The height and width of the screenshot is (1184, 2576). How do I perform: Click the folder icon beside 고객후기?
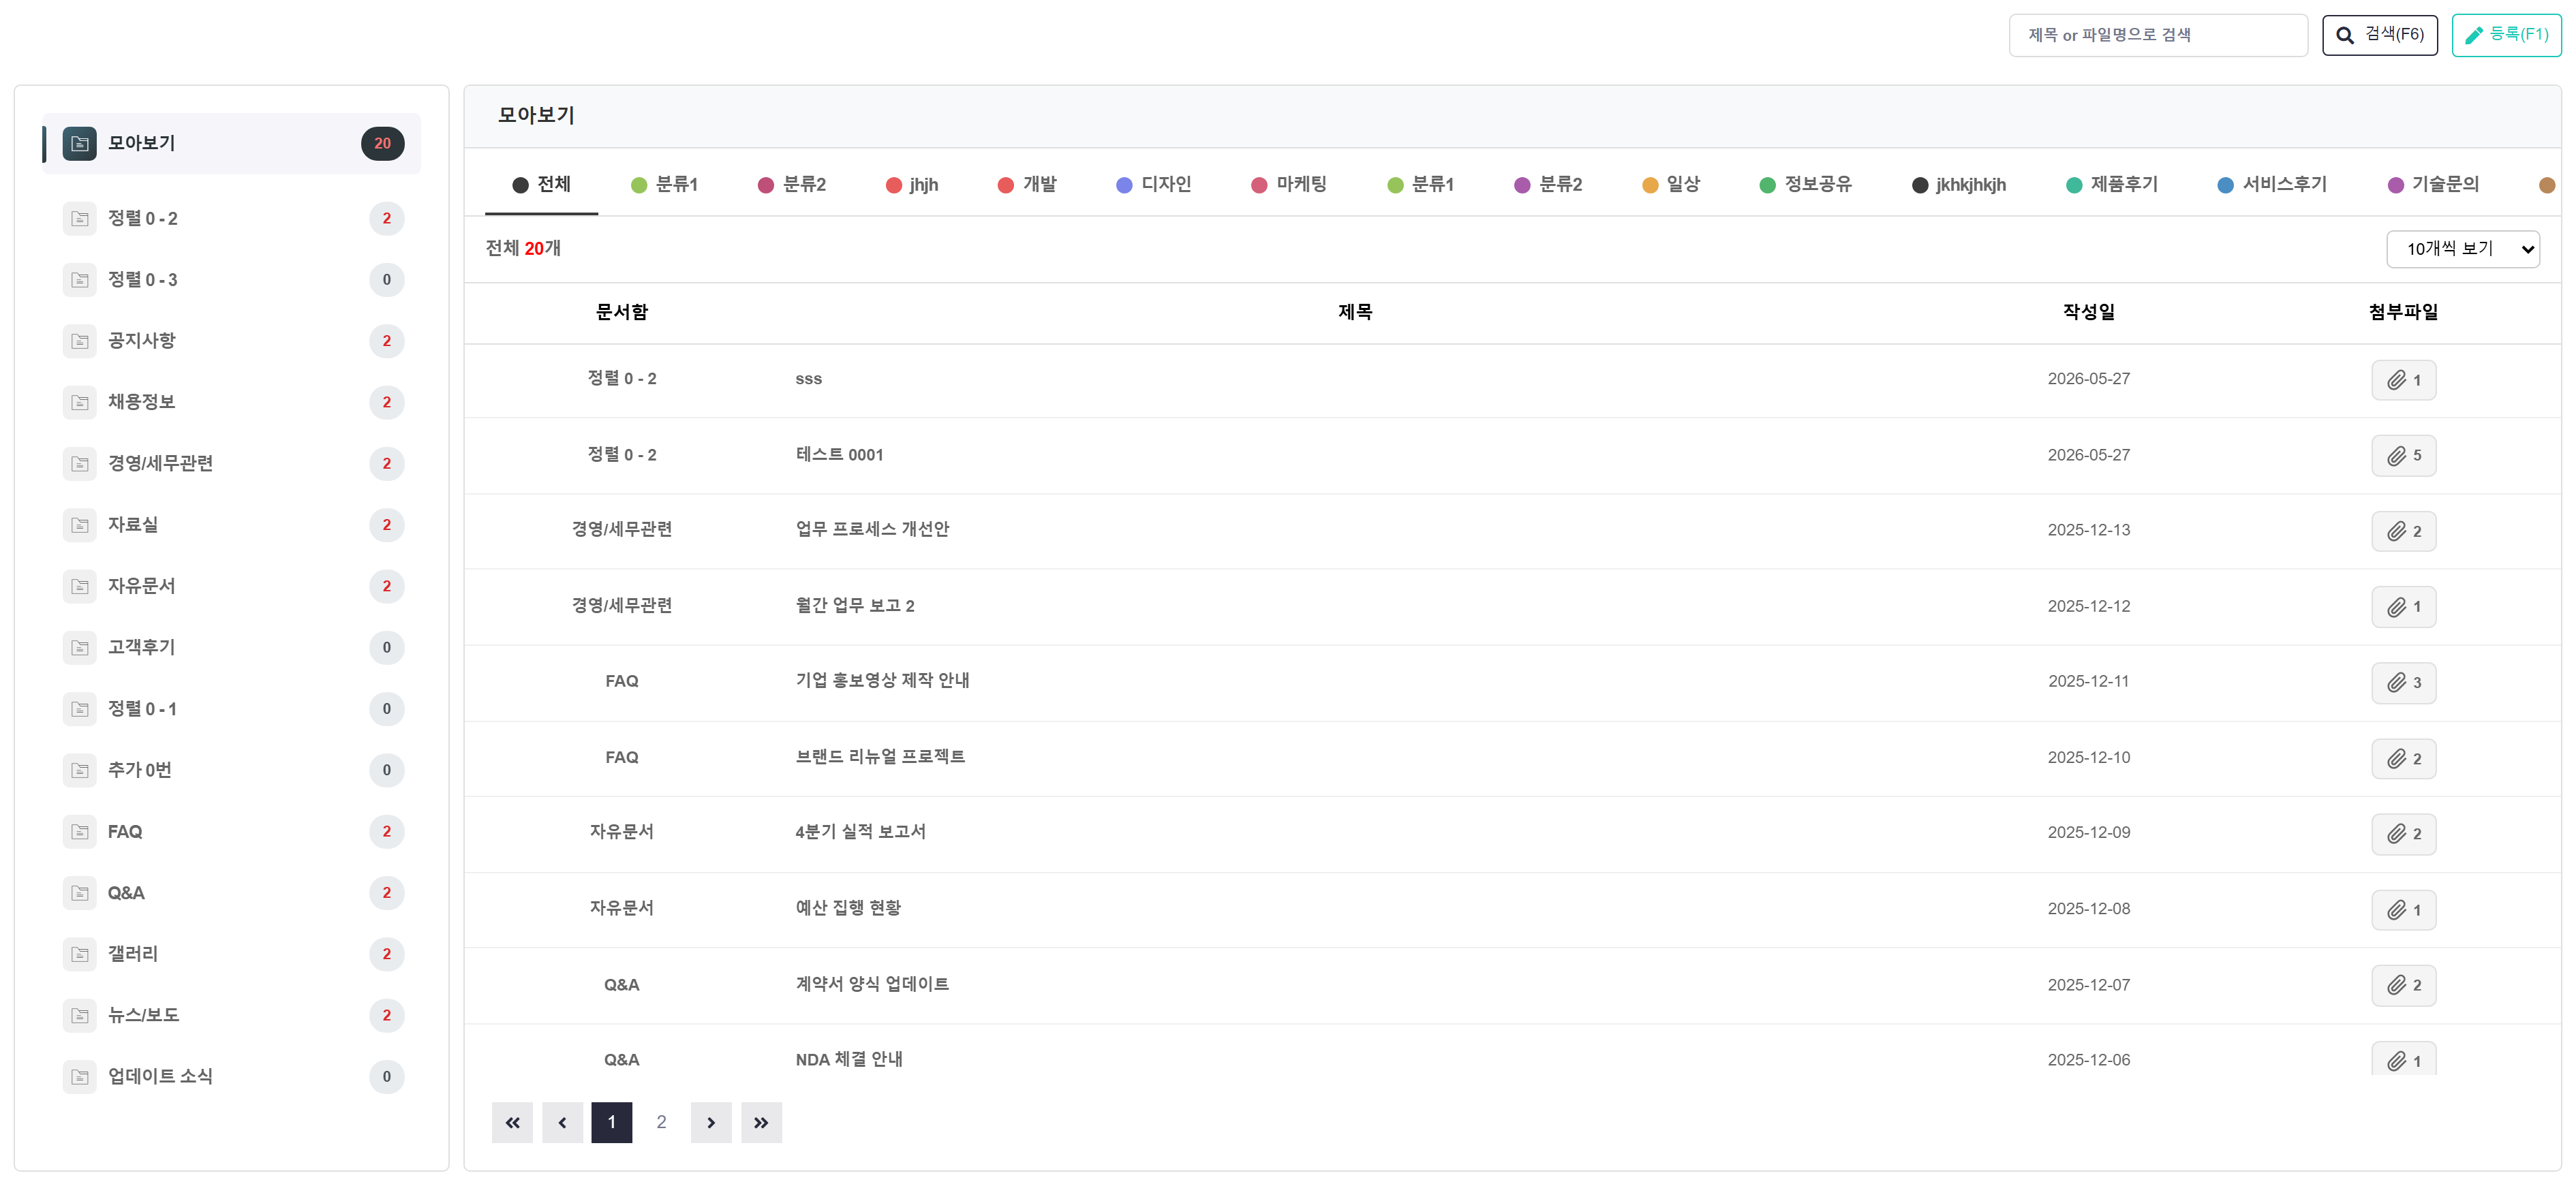click(80, 648)
